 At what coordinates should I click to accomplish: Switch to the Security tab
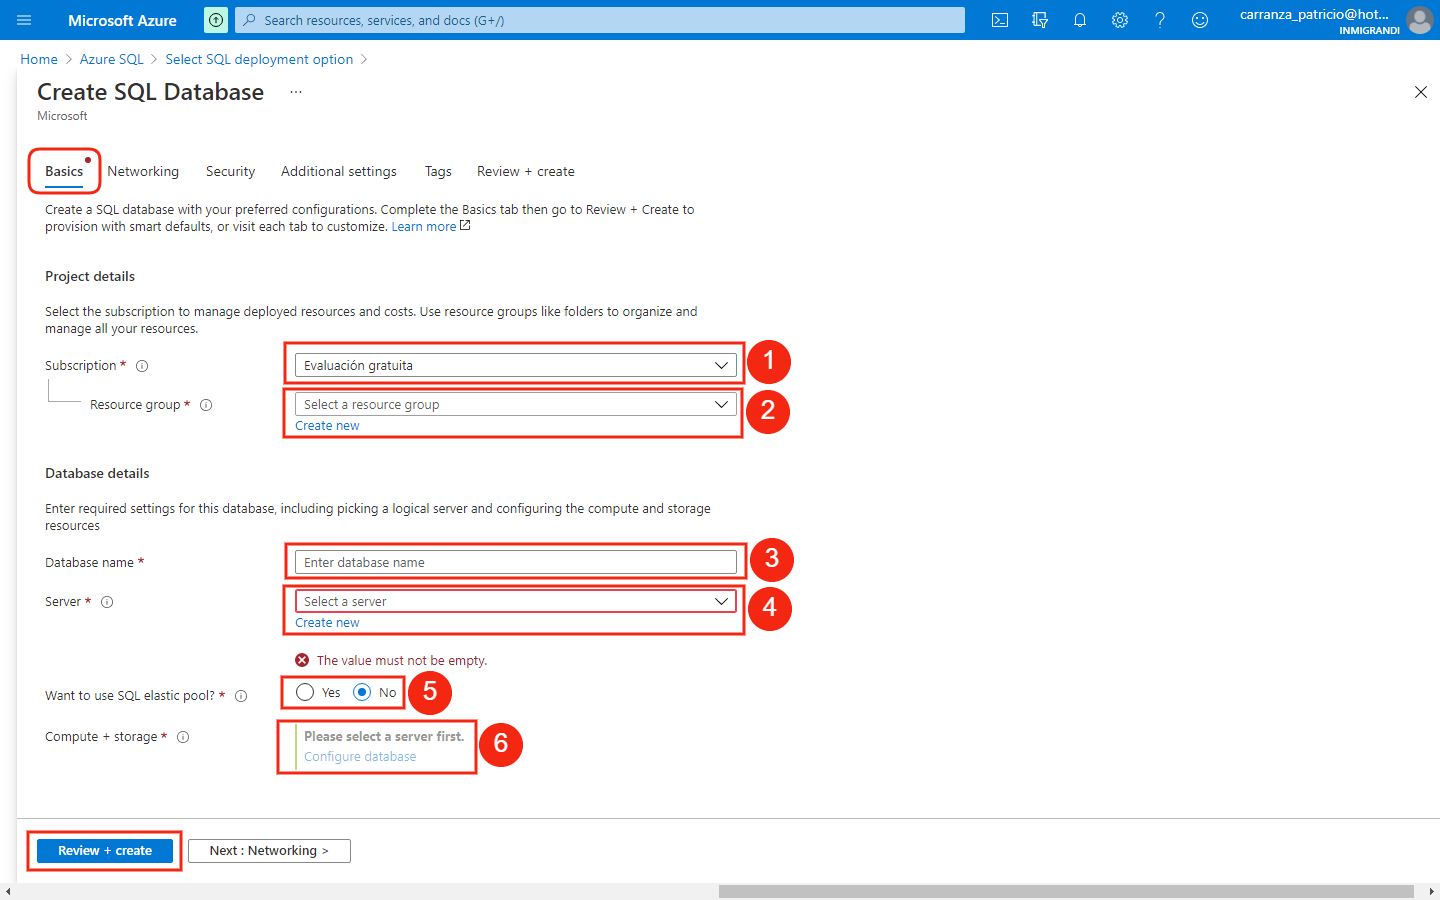click(x=230, y=172)
